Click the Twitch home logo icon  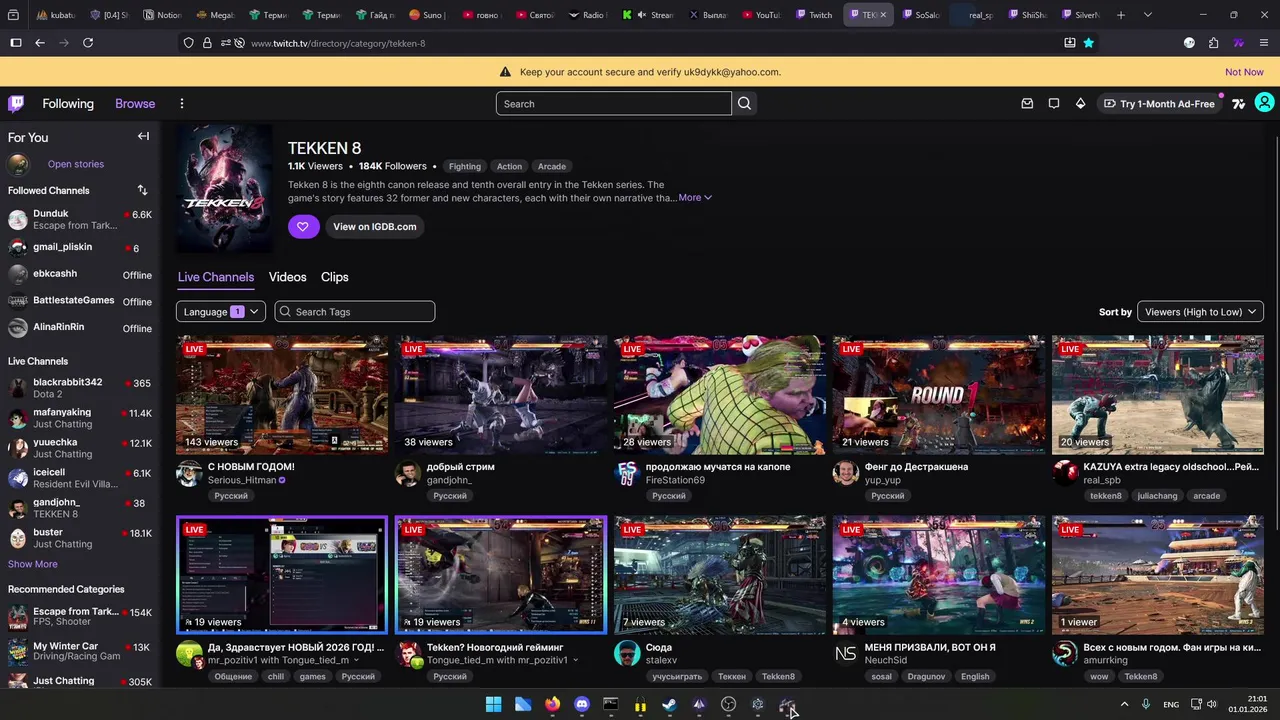click(16, 103)
